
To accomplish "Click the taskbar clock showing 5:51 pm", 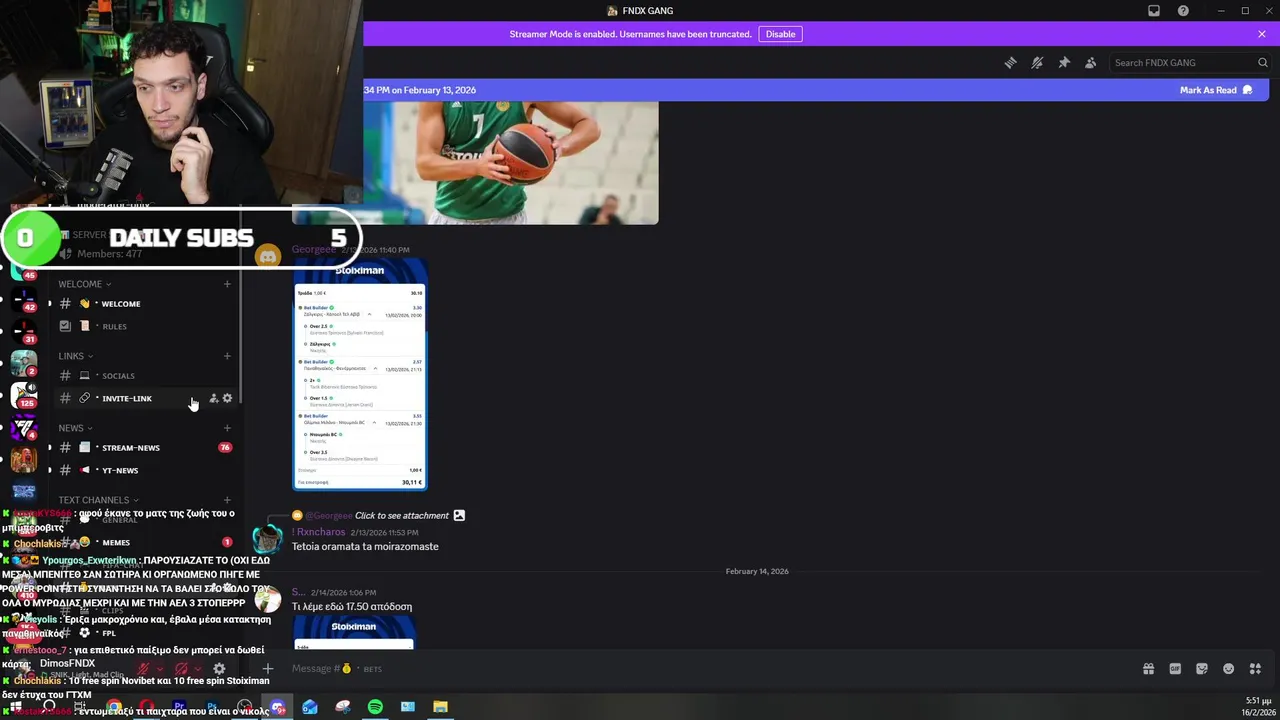I will (x=1259, y=706).
